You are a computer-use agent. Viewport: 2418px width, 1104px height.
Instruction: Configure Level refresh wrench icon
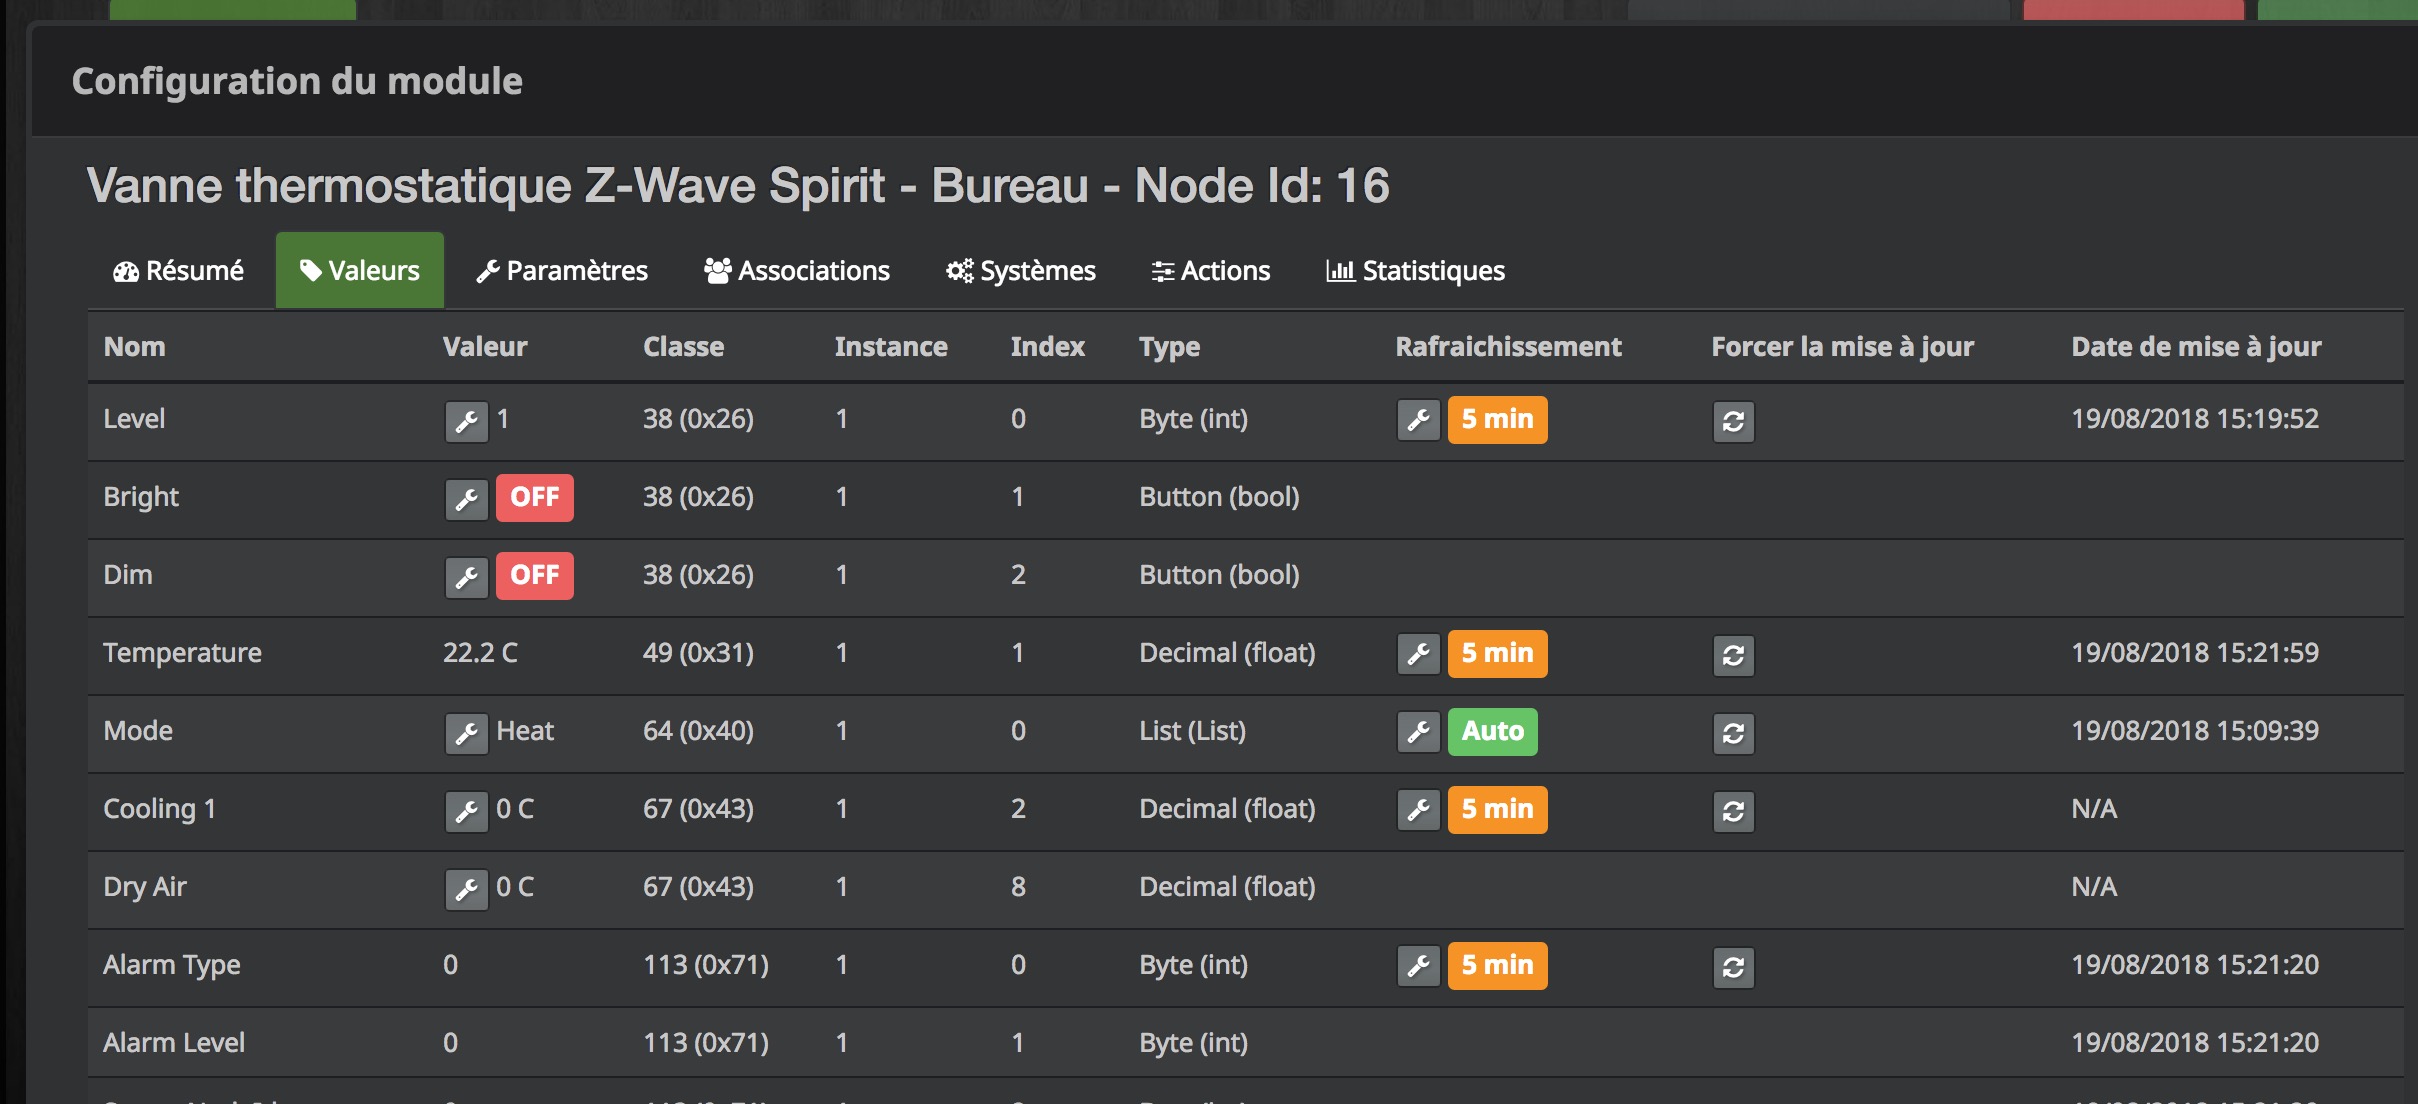(1419, 420)
